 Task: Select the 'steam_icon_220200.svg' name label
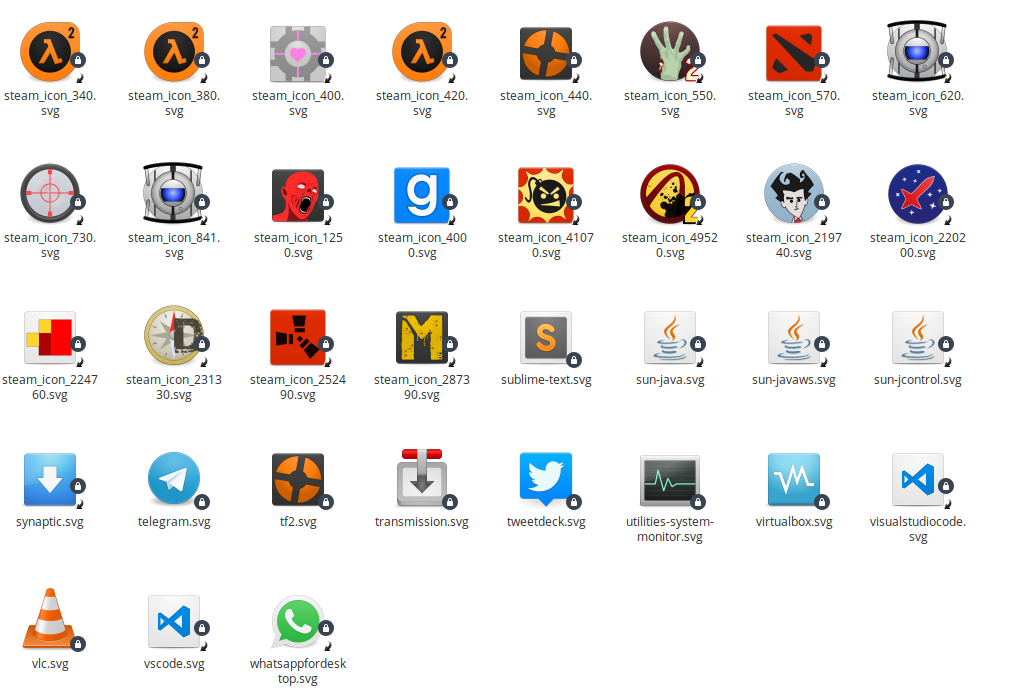click(918, 245)
